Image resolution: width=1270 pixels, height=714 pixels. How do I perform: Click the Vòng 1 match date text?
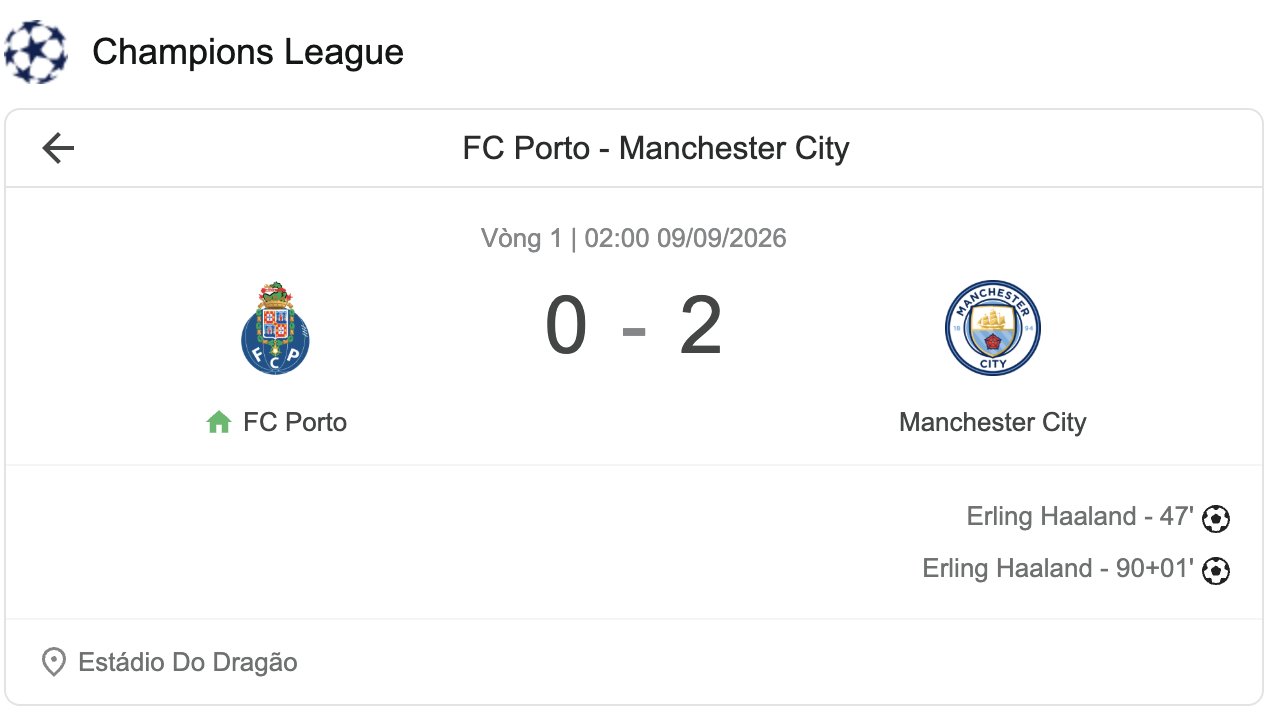point(634,238)
